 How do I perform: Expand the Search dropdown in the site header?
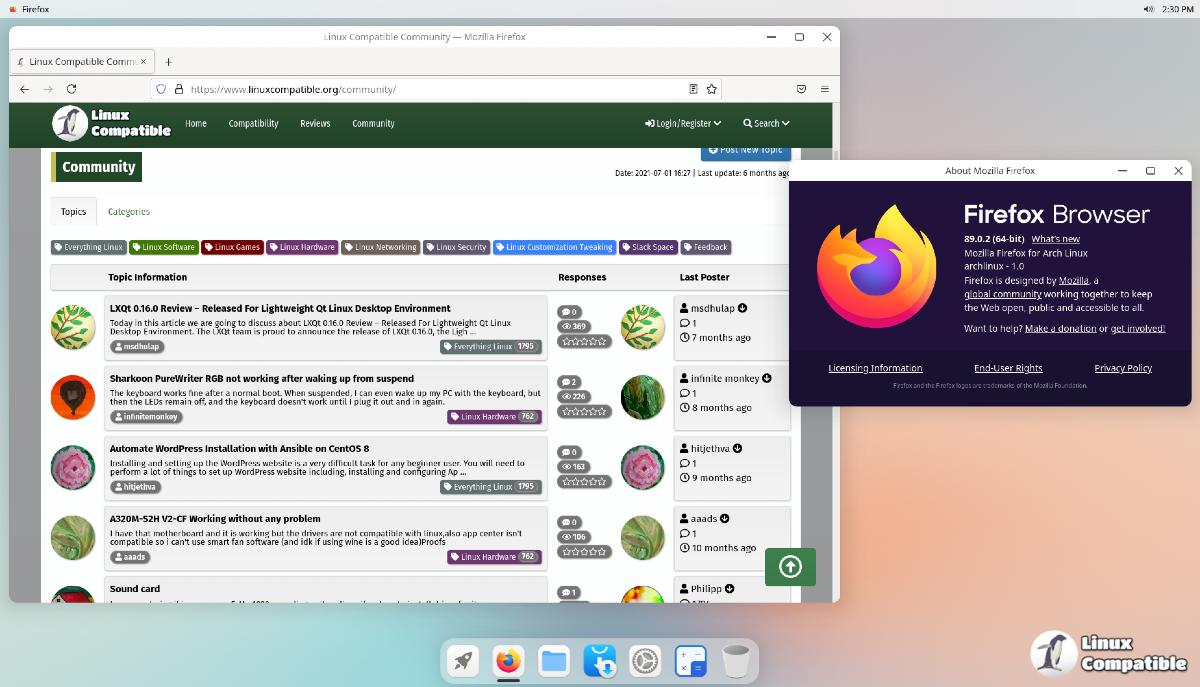pos(766,124)
